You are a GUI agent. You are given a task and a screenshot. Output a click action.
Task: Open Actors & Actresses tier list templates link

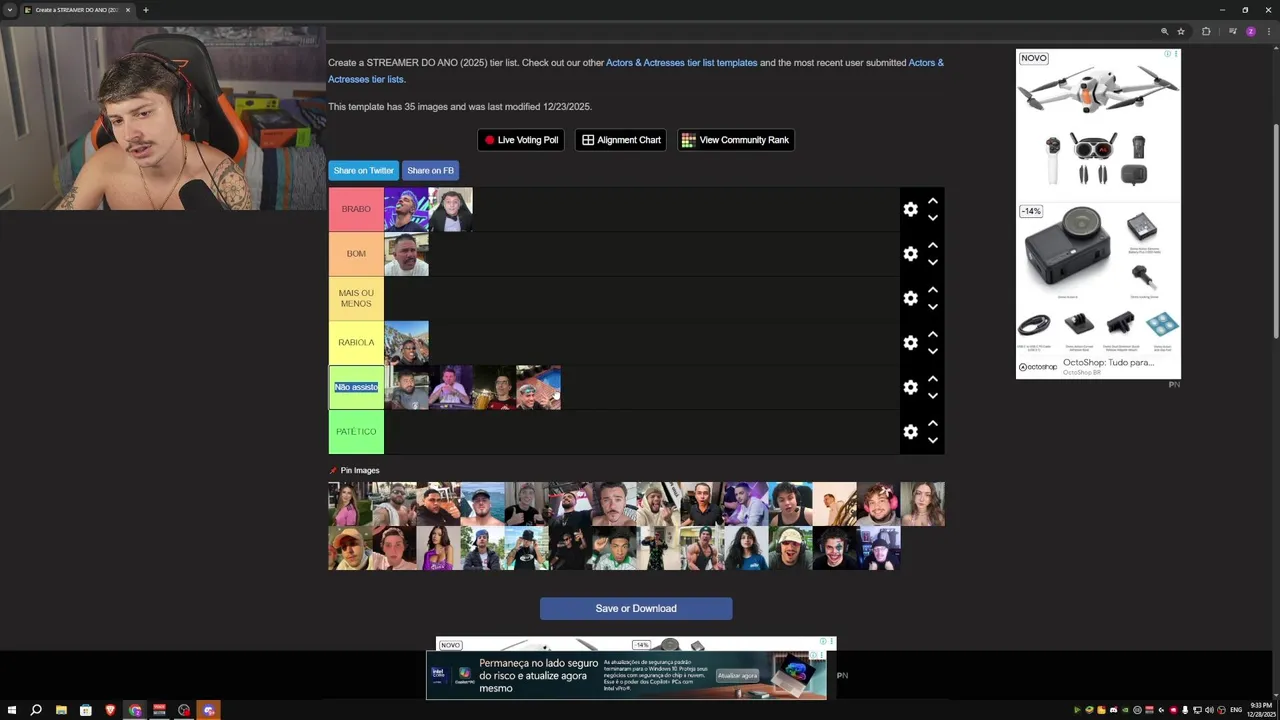[x=682, y=63]
